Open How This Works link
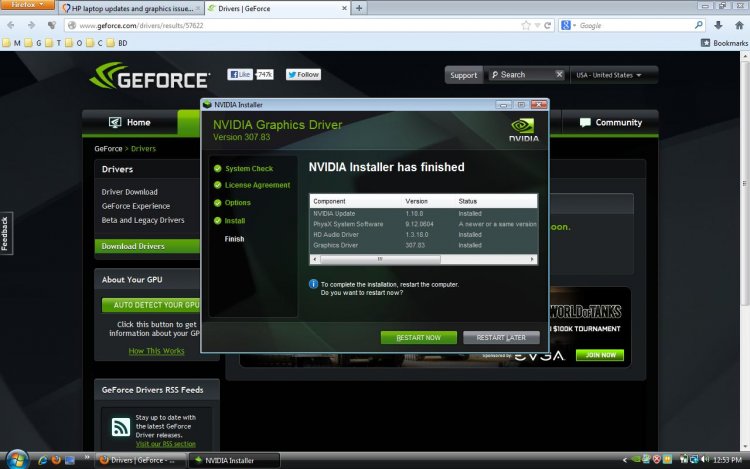Viewport: 750px width, 469px height. coord(156,351)
